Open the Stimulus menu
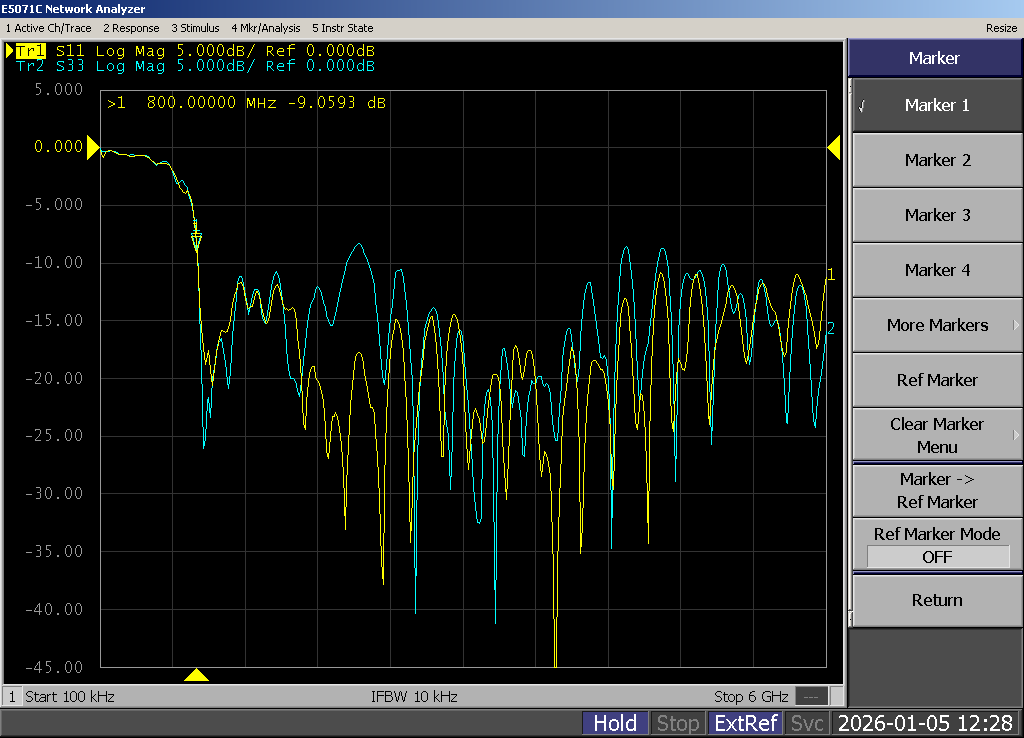1024x738 pixels. (195, 28)
